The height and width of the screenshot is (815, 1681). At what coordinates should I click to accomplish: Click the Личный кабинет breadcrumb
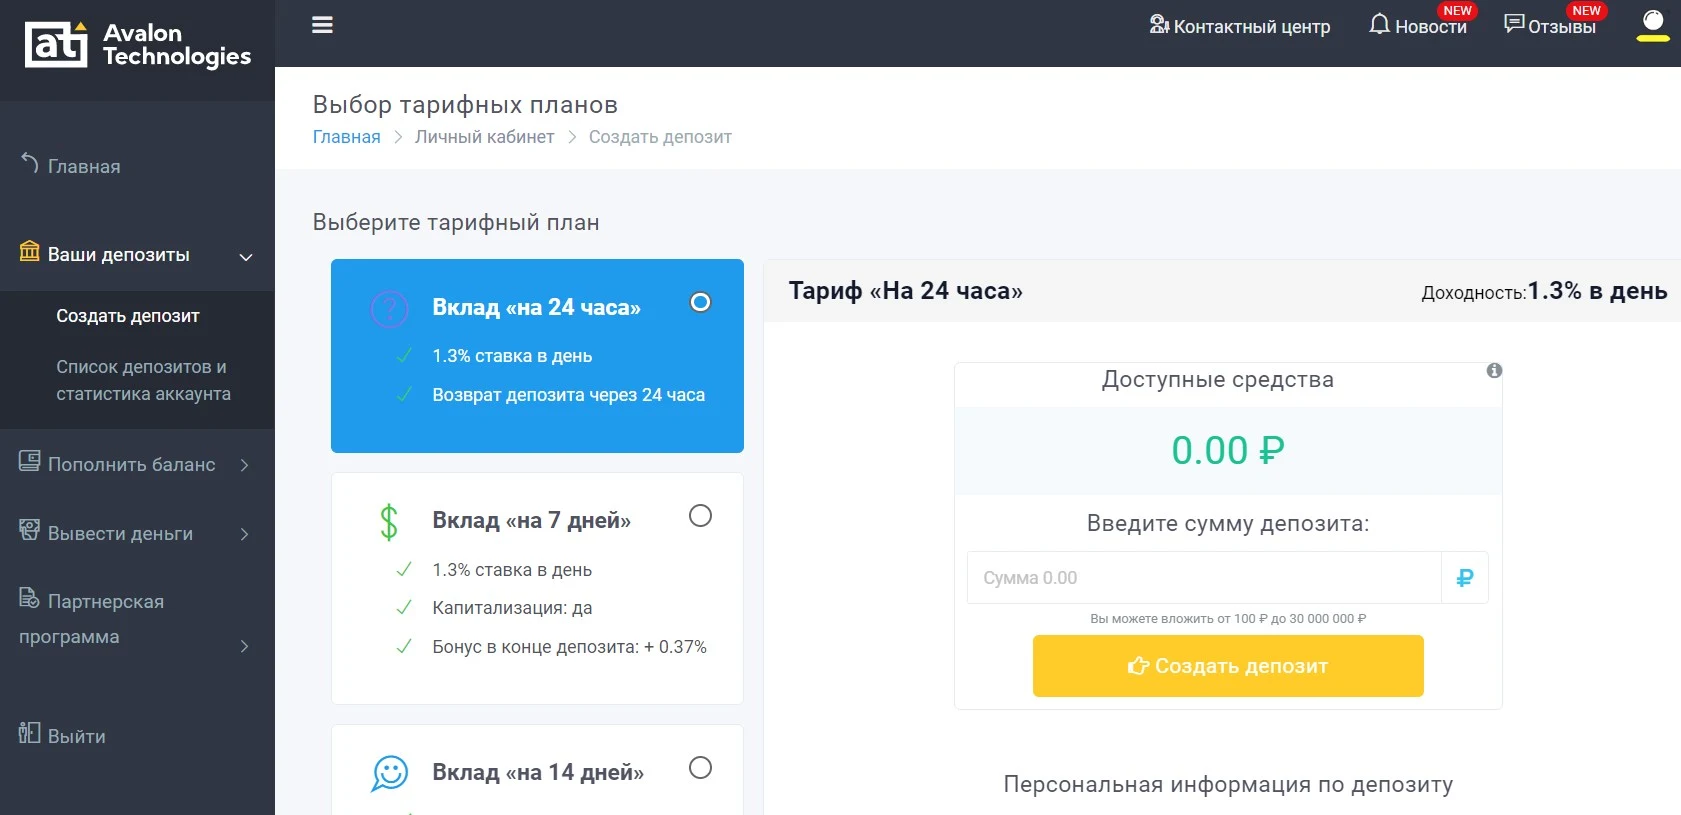tap(485, 137)
